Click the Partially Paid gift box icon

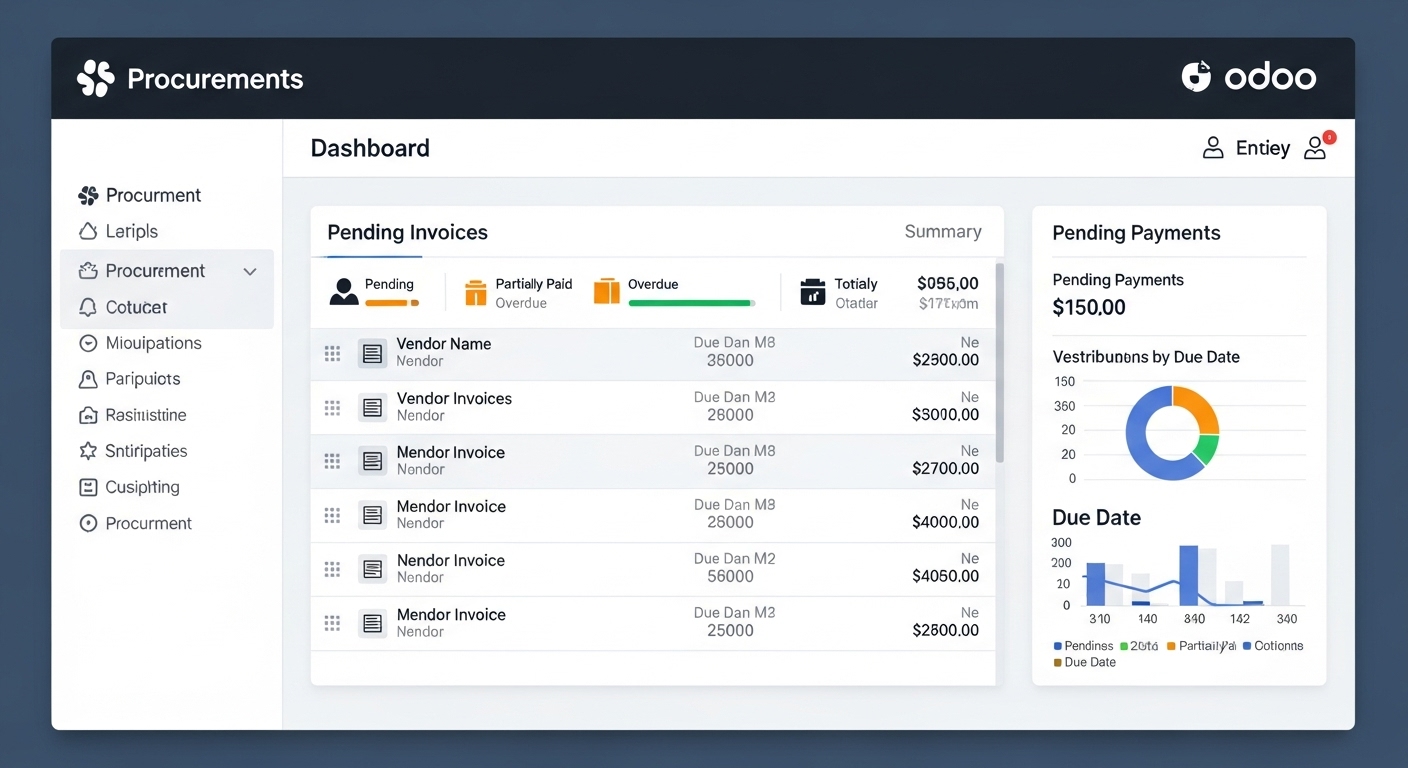pos(476,292)
